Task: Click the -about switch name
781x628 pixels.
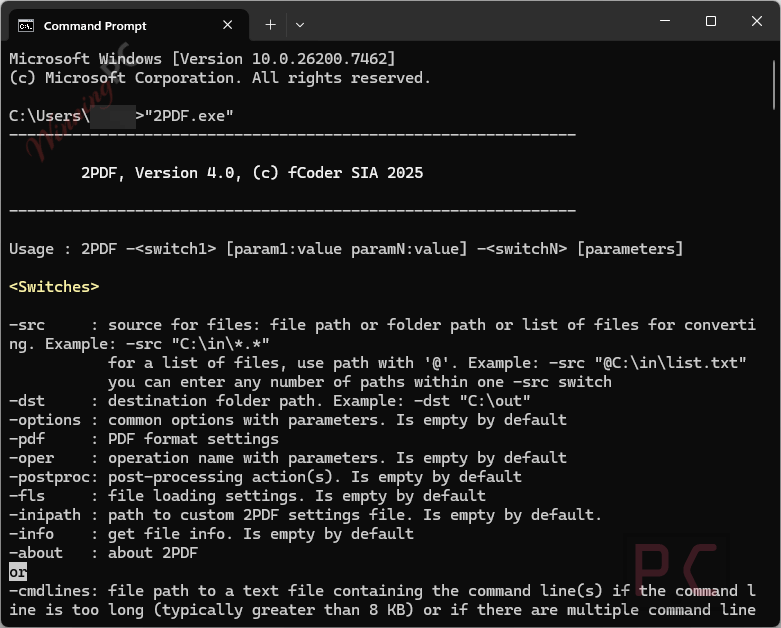Action: (36, 553)
